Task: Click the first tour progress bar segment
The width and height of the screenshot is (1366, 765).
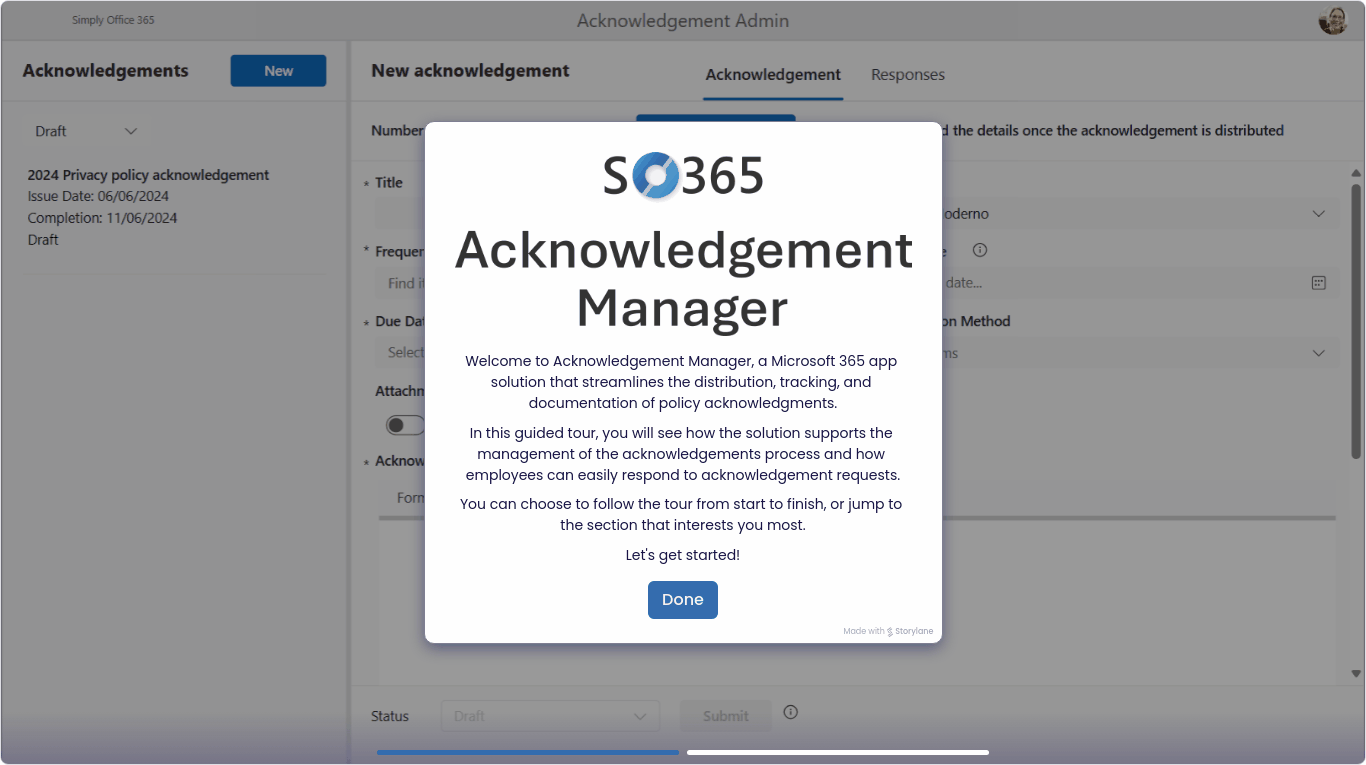Action: pos(528,752)
